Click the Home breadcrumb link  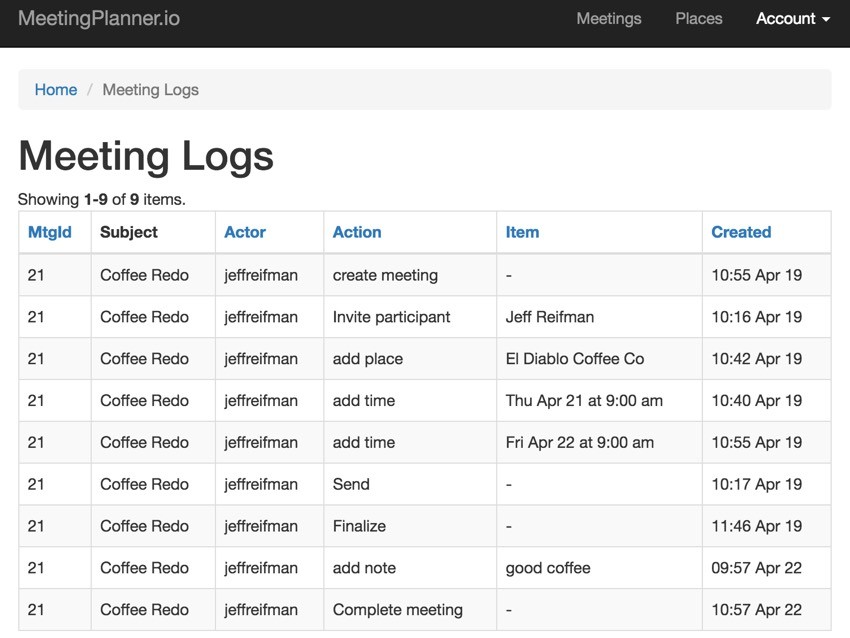click(56, 89)
